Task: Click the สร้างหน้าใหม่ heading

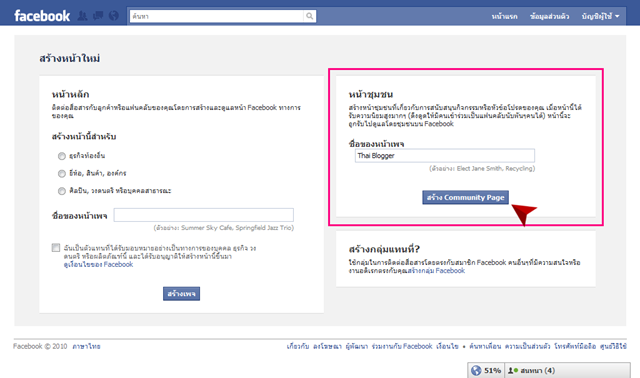Action: pos(70,58)
